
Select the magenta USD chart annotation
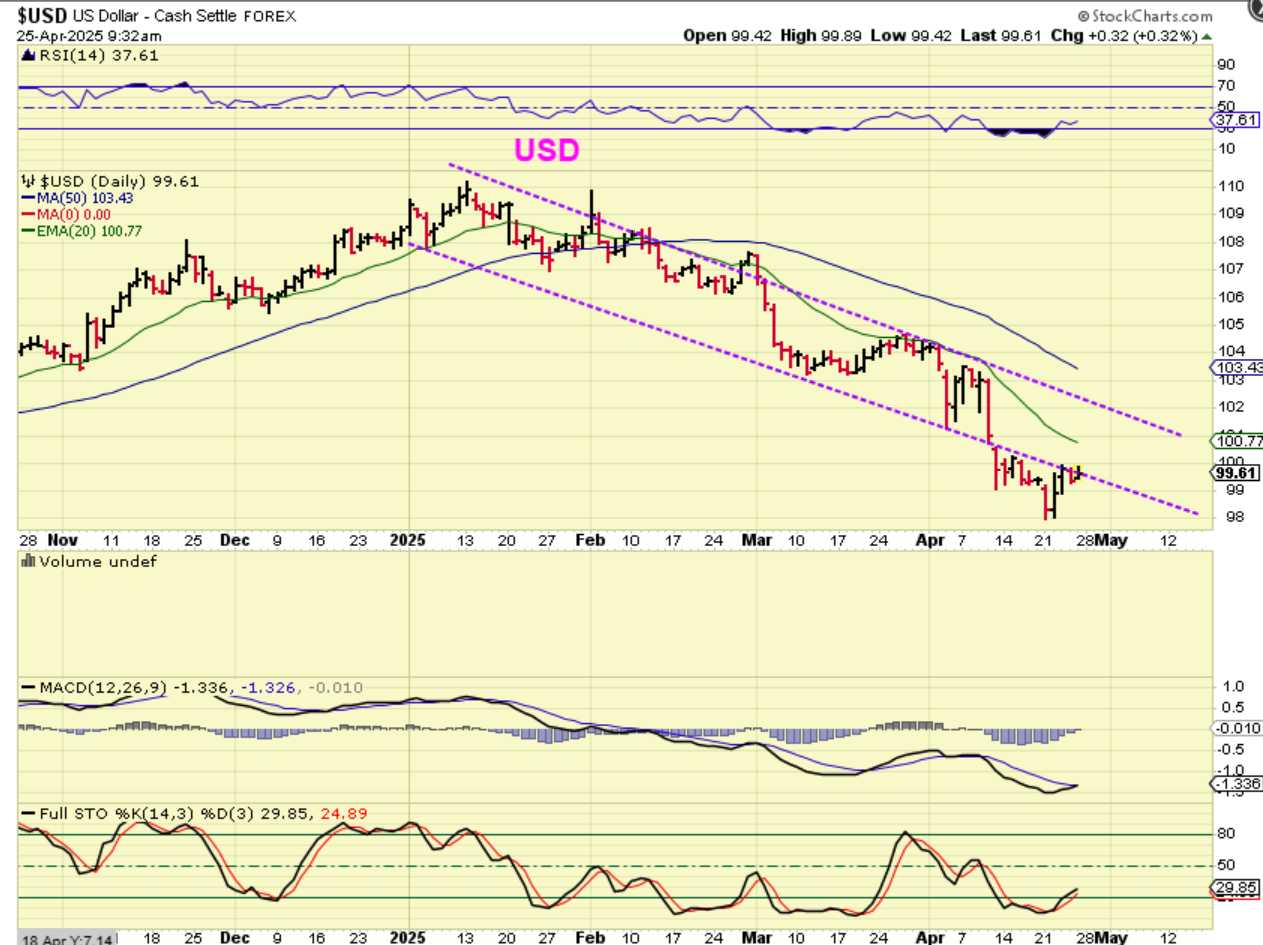click(547, 150)
